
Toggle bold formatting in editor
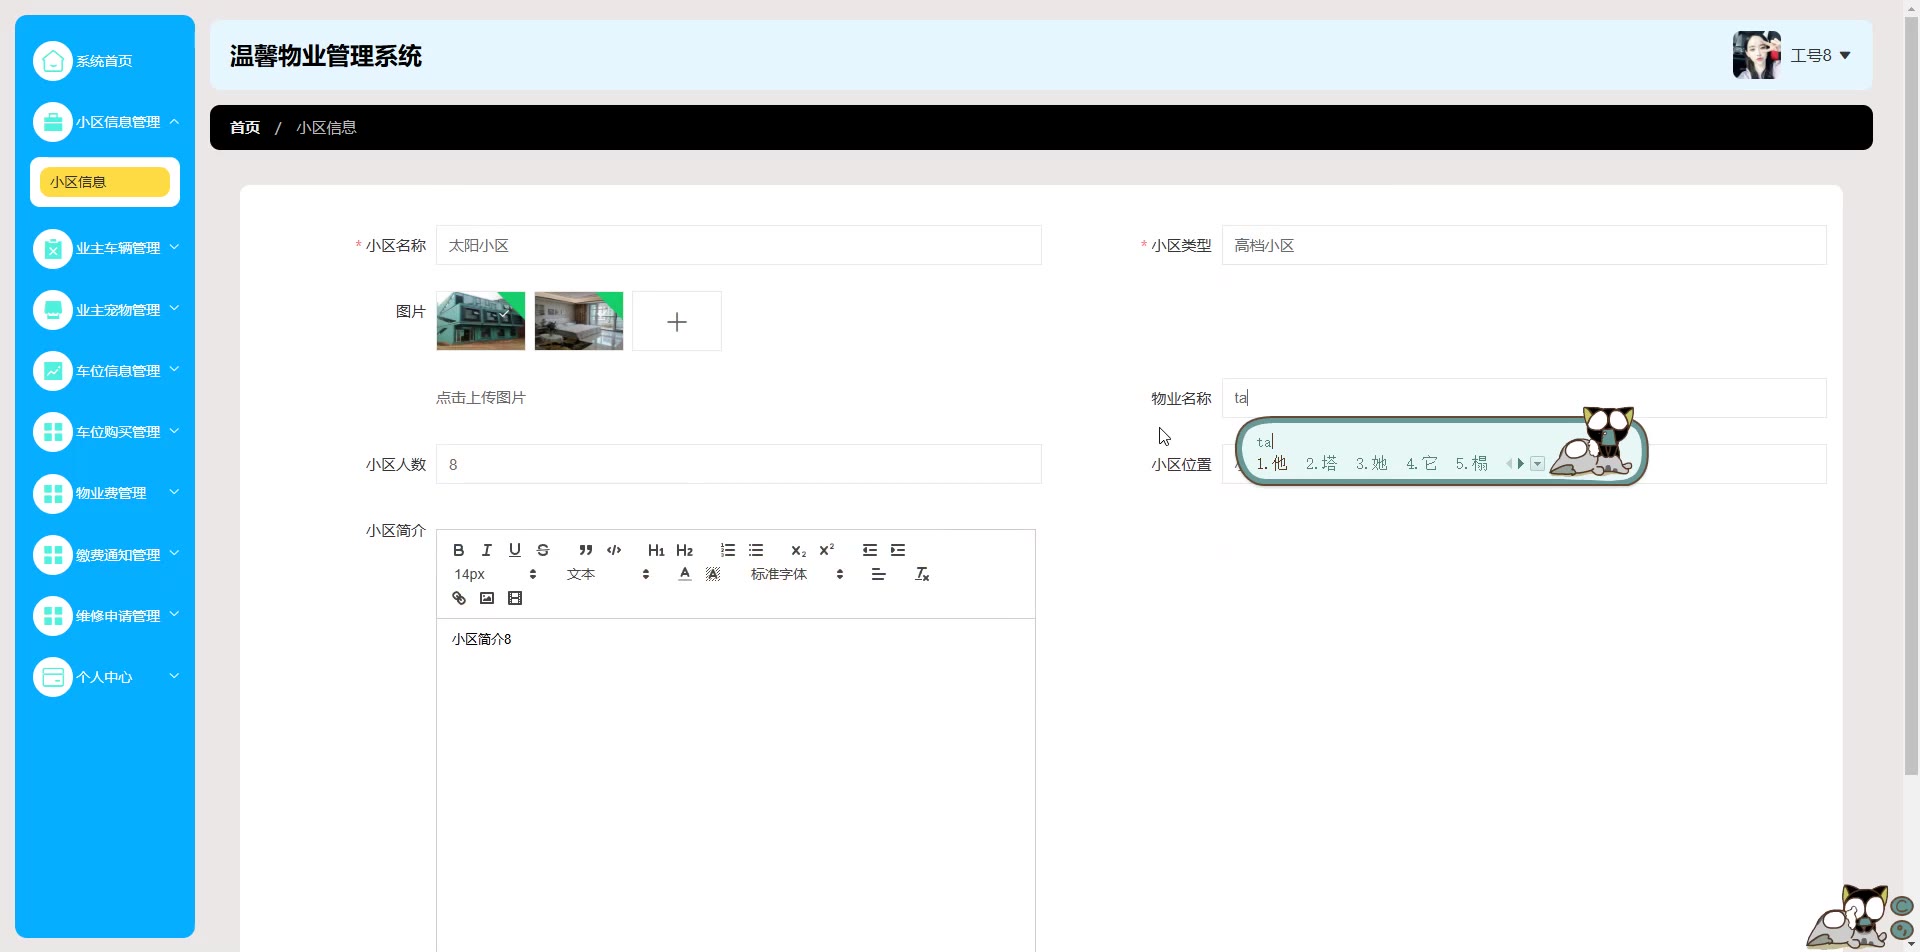(x=459, y=550)
